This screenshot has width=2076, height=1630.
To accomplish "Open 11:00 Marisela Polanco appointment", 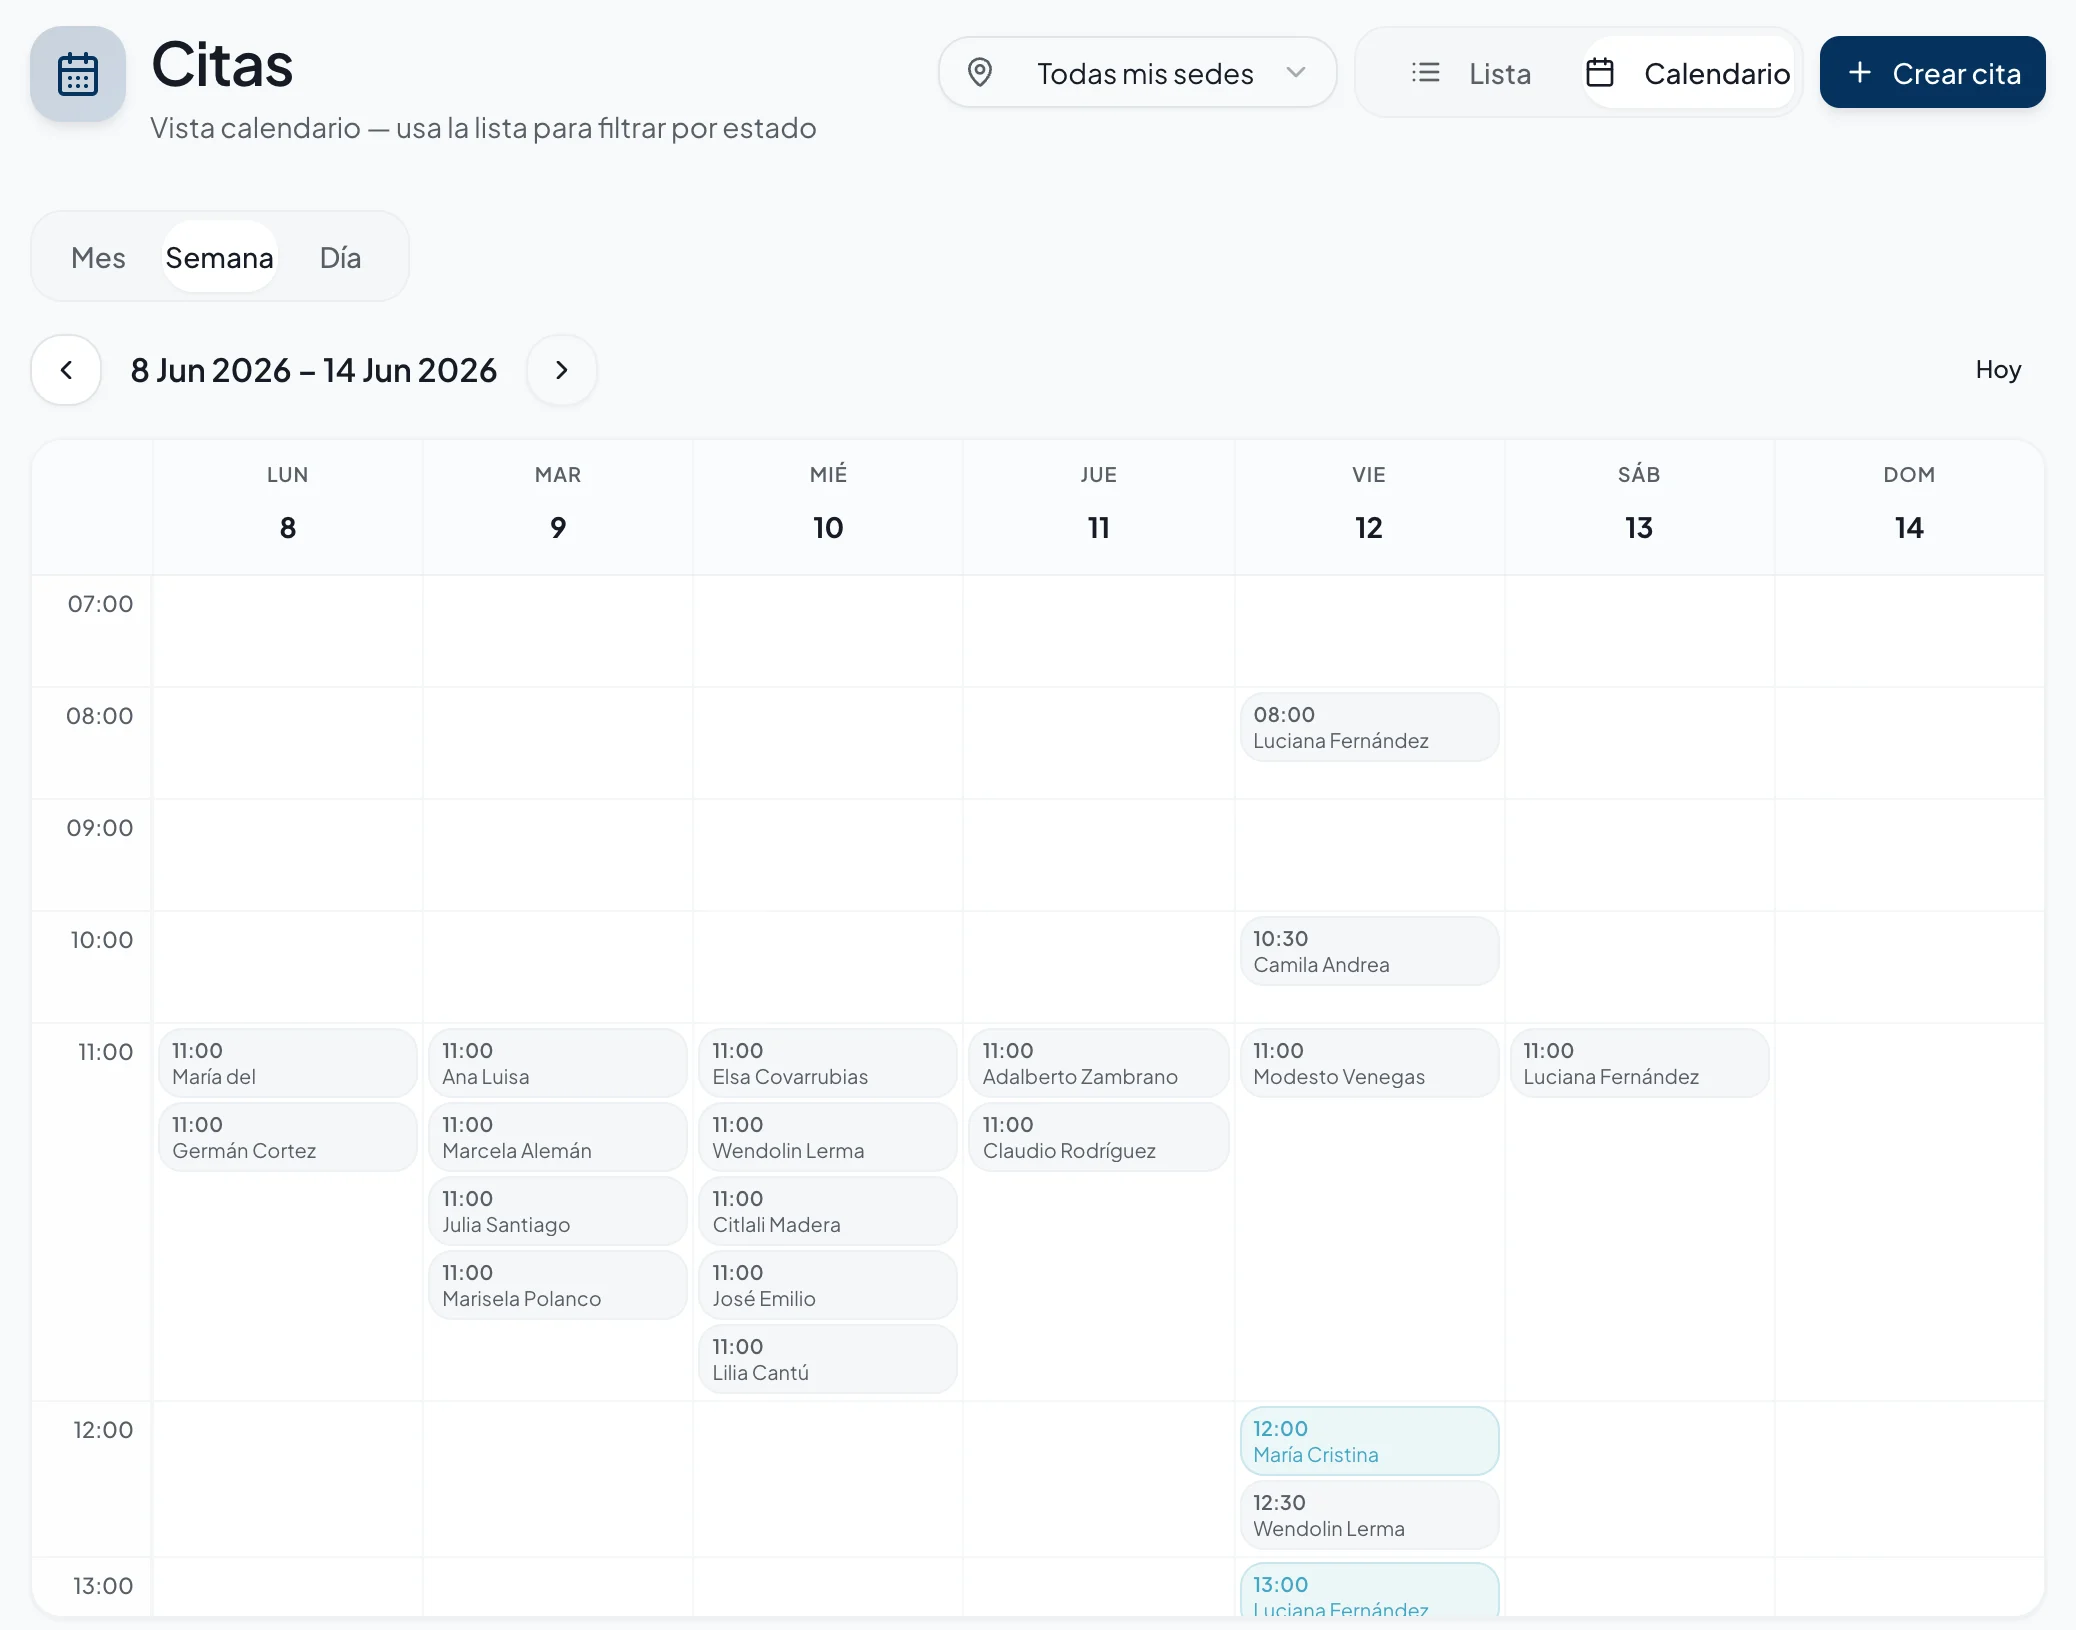I will pyautogui.click(x=558, y=1286).
